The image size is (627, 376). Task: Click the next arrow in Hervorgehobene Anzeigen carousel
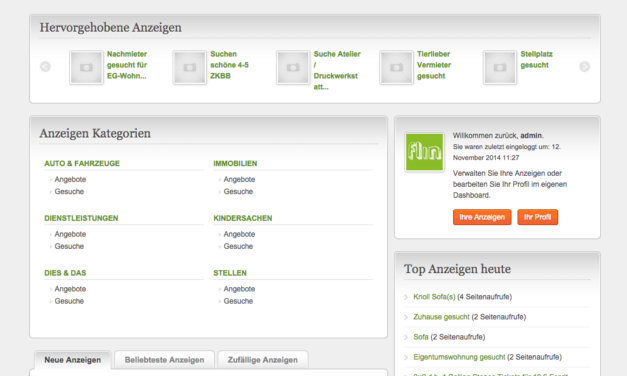pyautogui.click(x=585, y=67)
